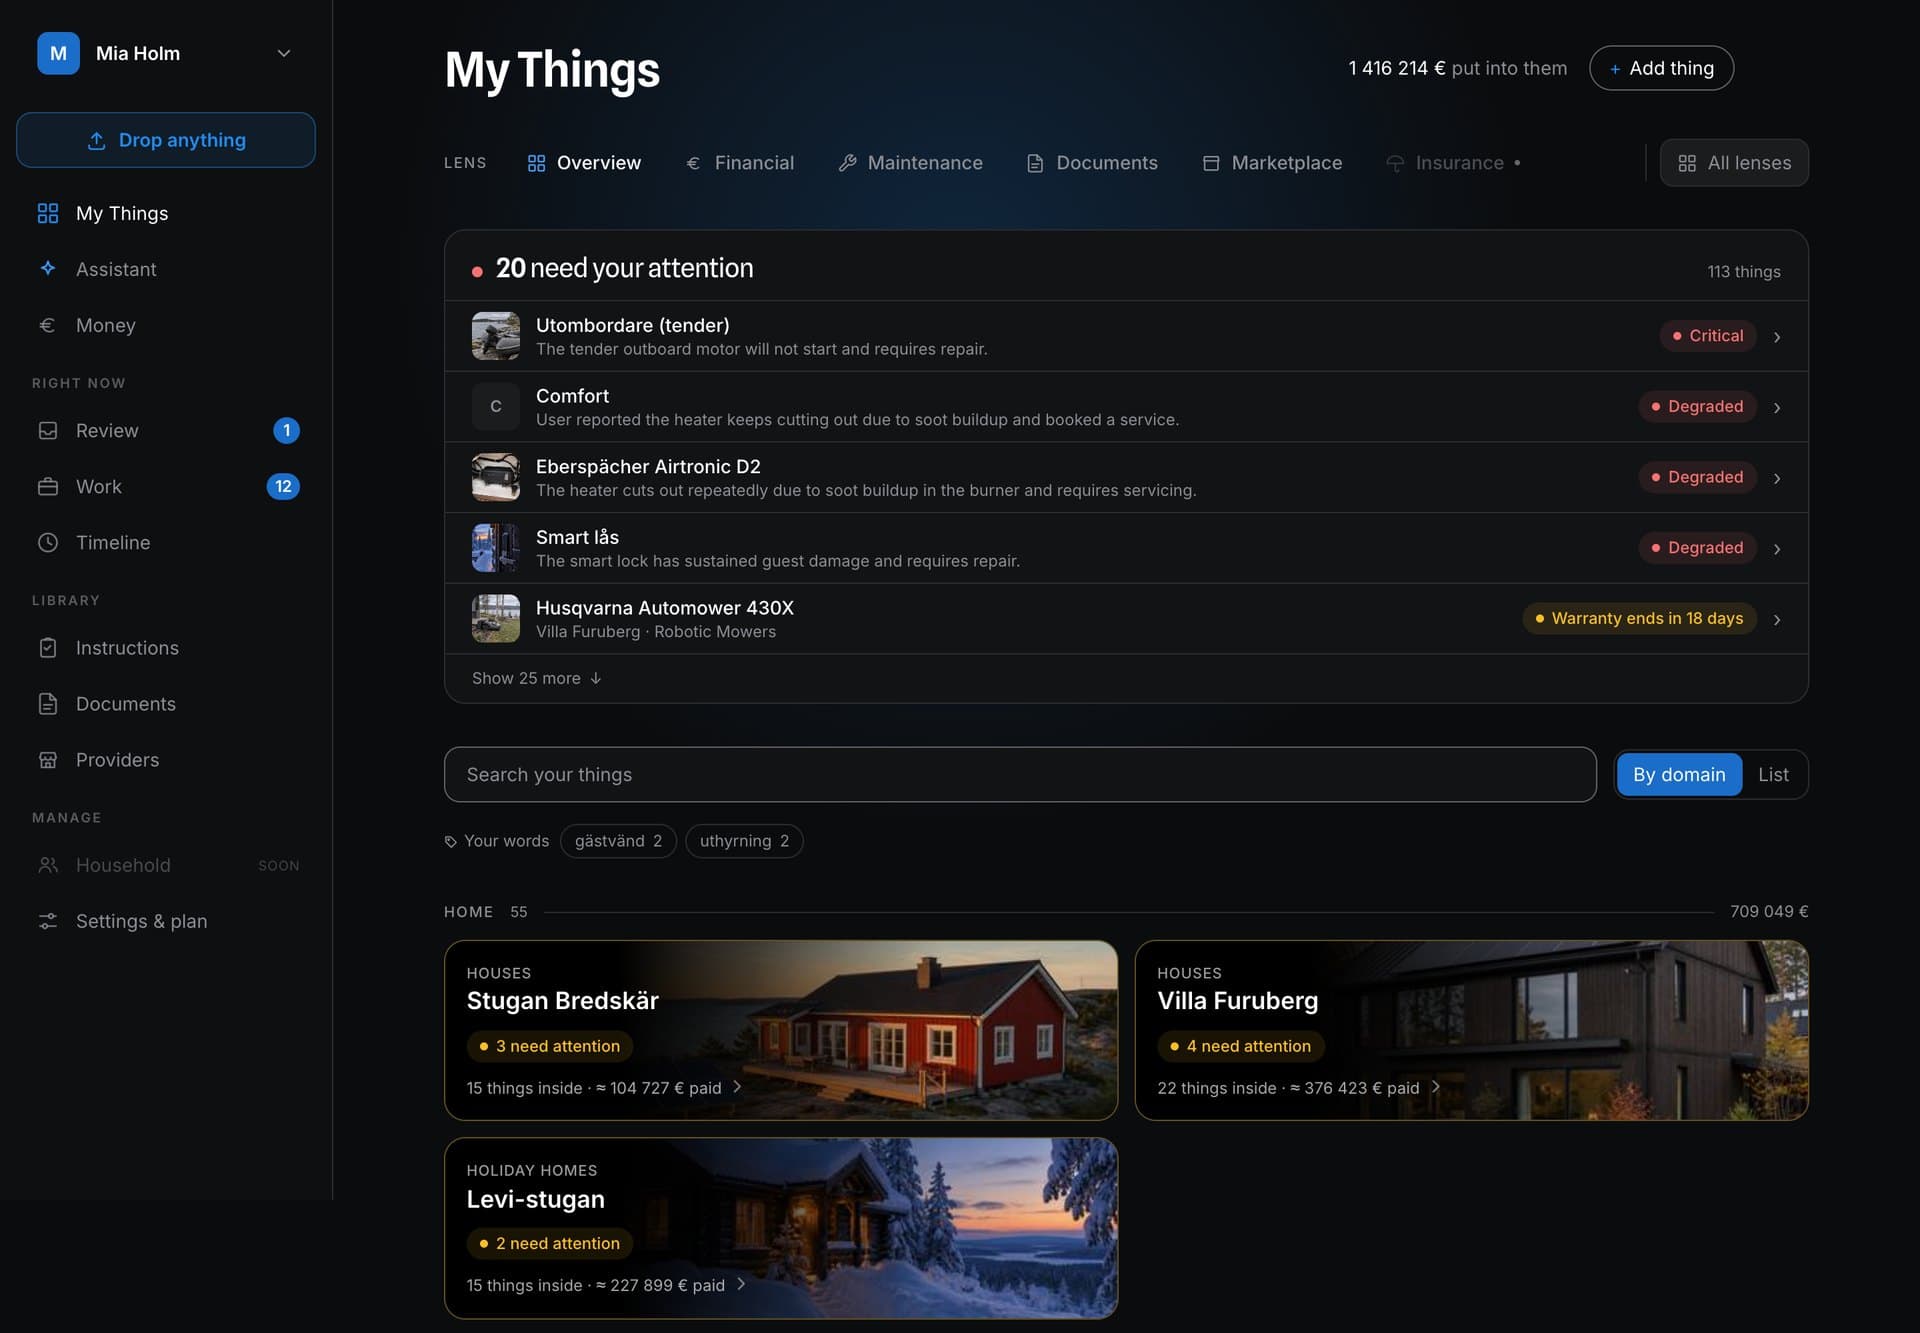Click the 3 need attention badge
This screenshot has height=1333, width=1920.
550,1046
